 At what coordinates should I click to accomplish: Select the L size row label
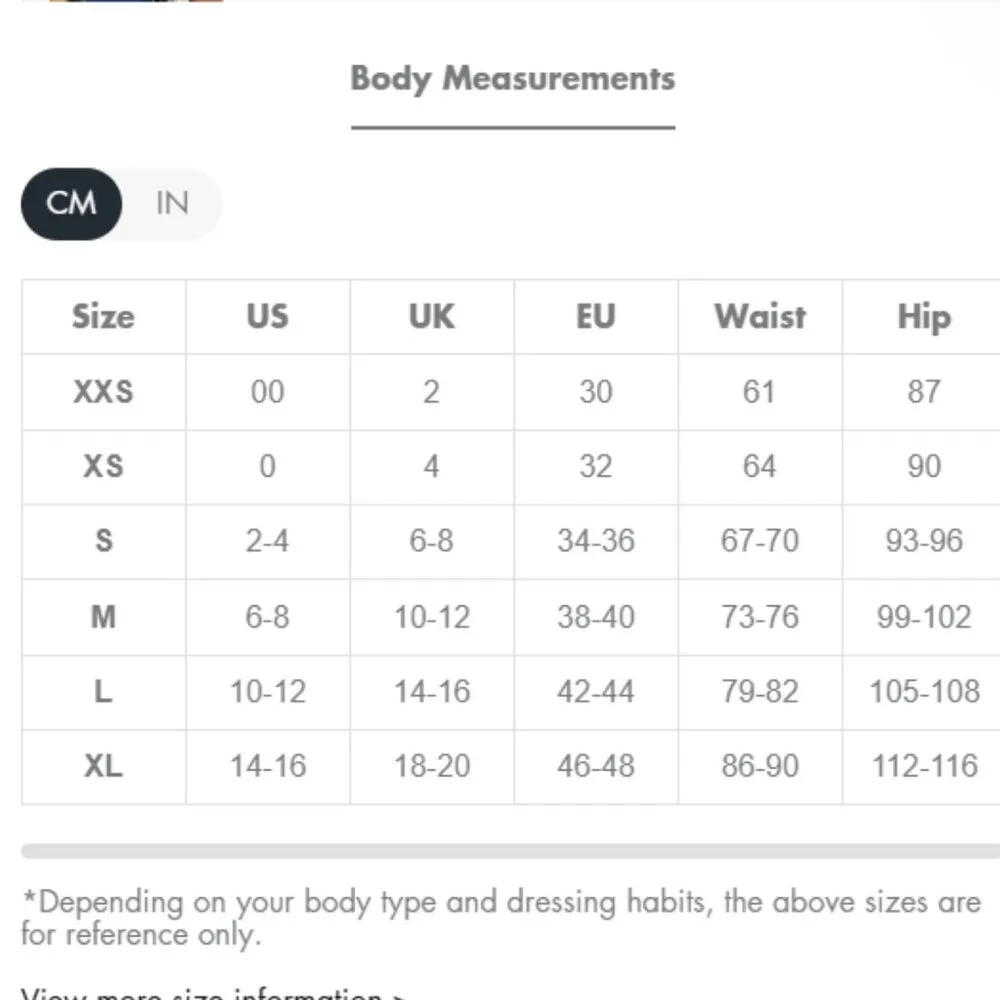pyautogui.click(x=103, y=691)
